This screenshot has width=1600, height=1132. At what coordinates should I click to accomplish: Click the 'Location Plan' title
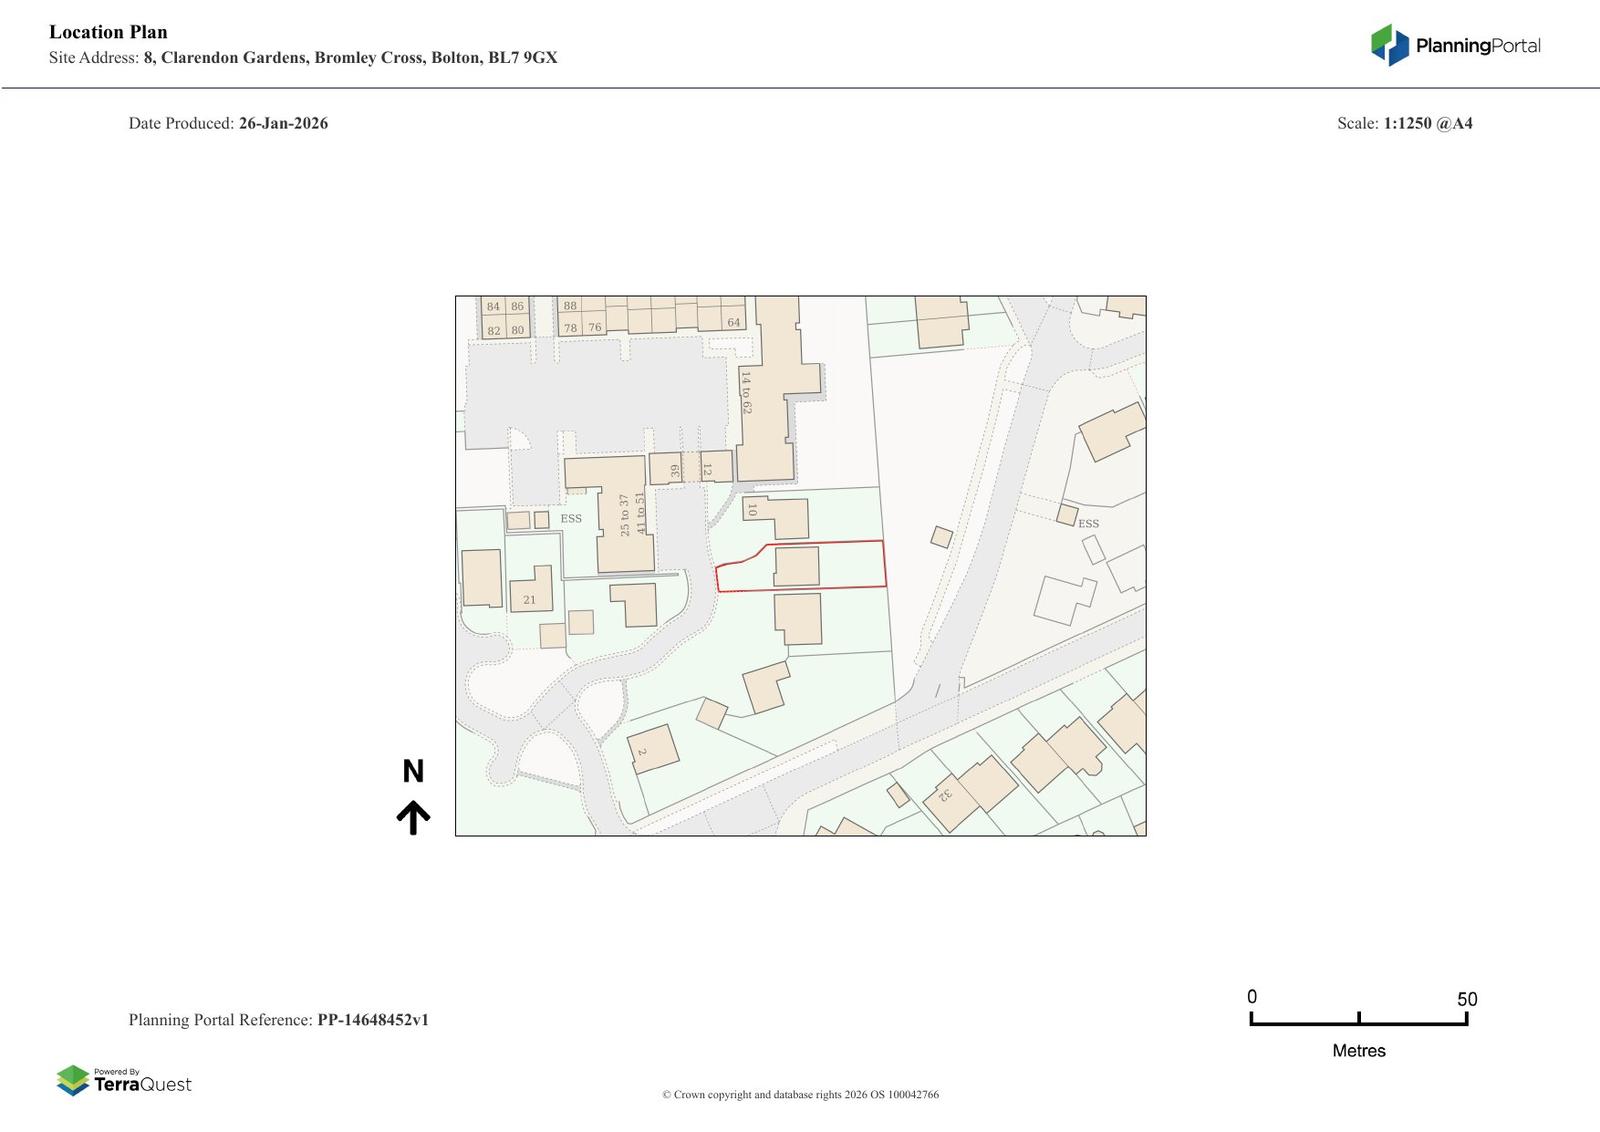[108, 32]
